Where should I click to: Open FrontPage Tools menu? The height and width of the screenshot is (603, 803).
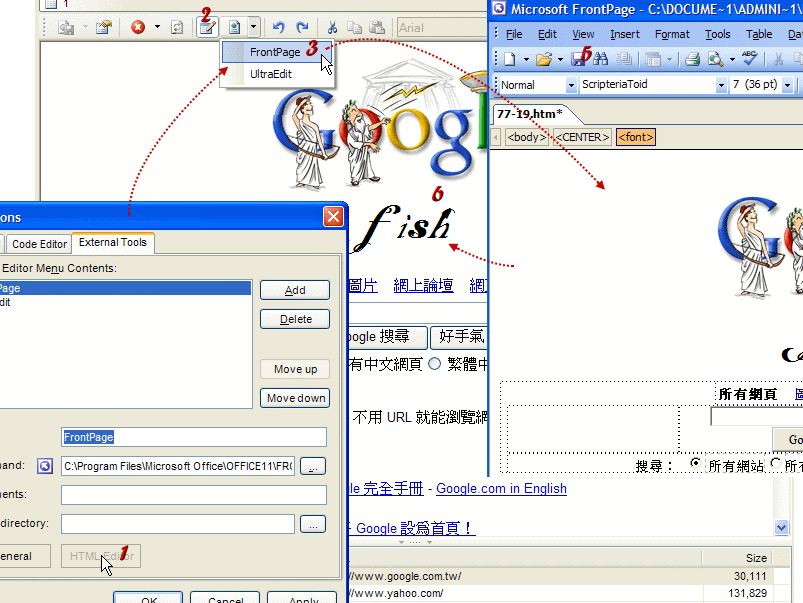point(717,34)
